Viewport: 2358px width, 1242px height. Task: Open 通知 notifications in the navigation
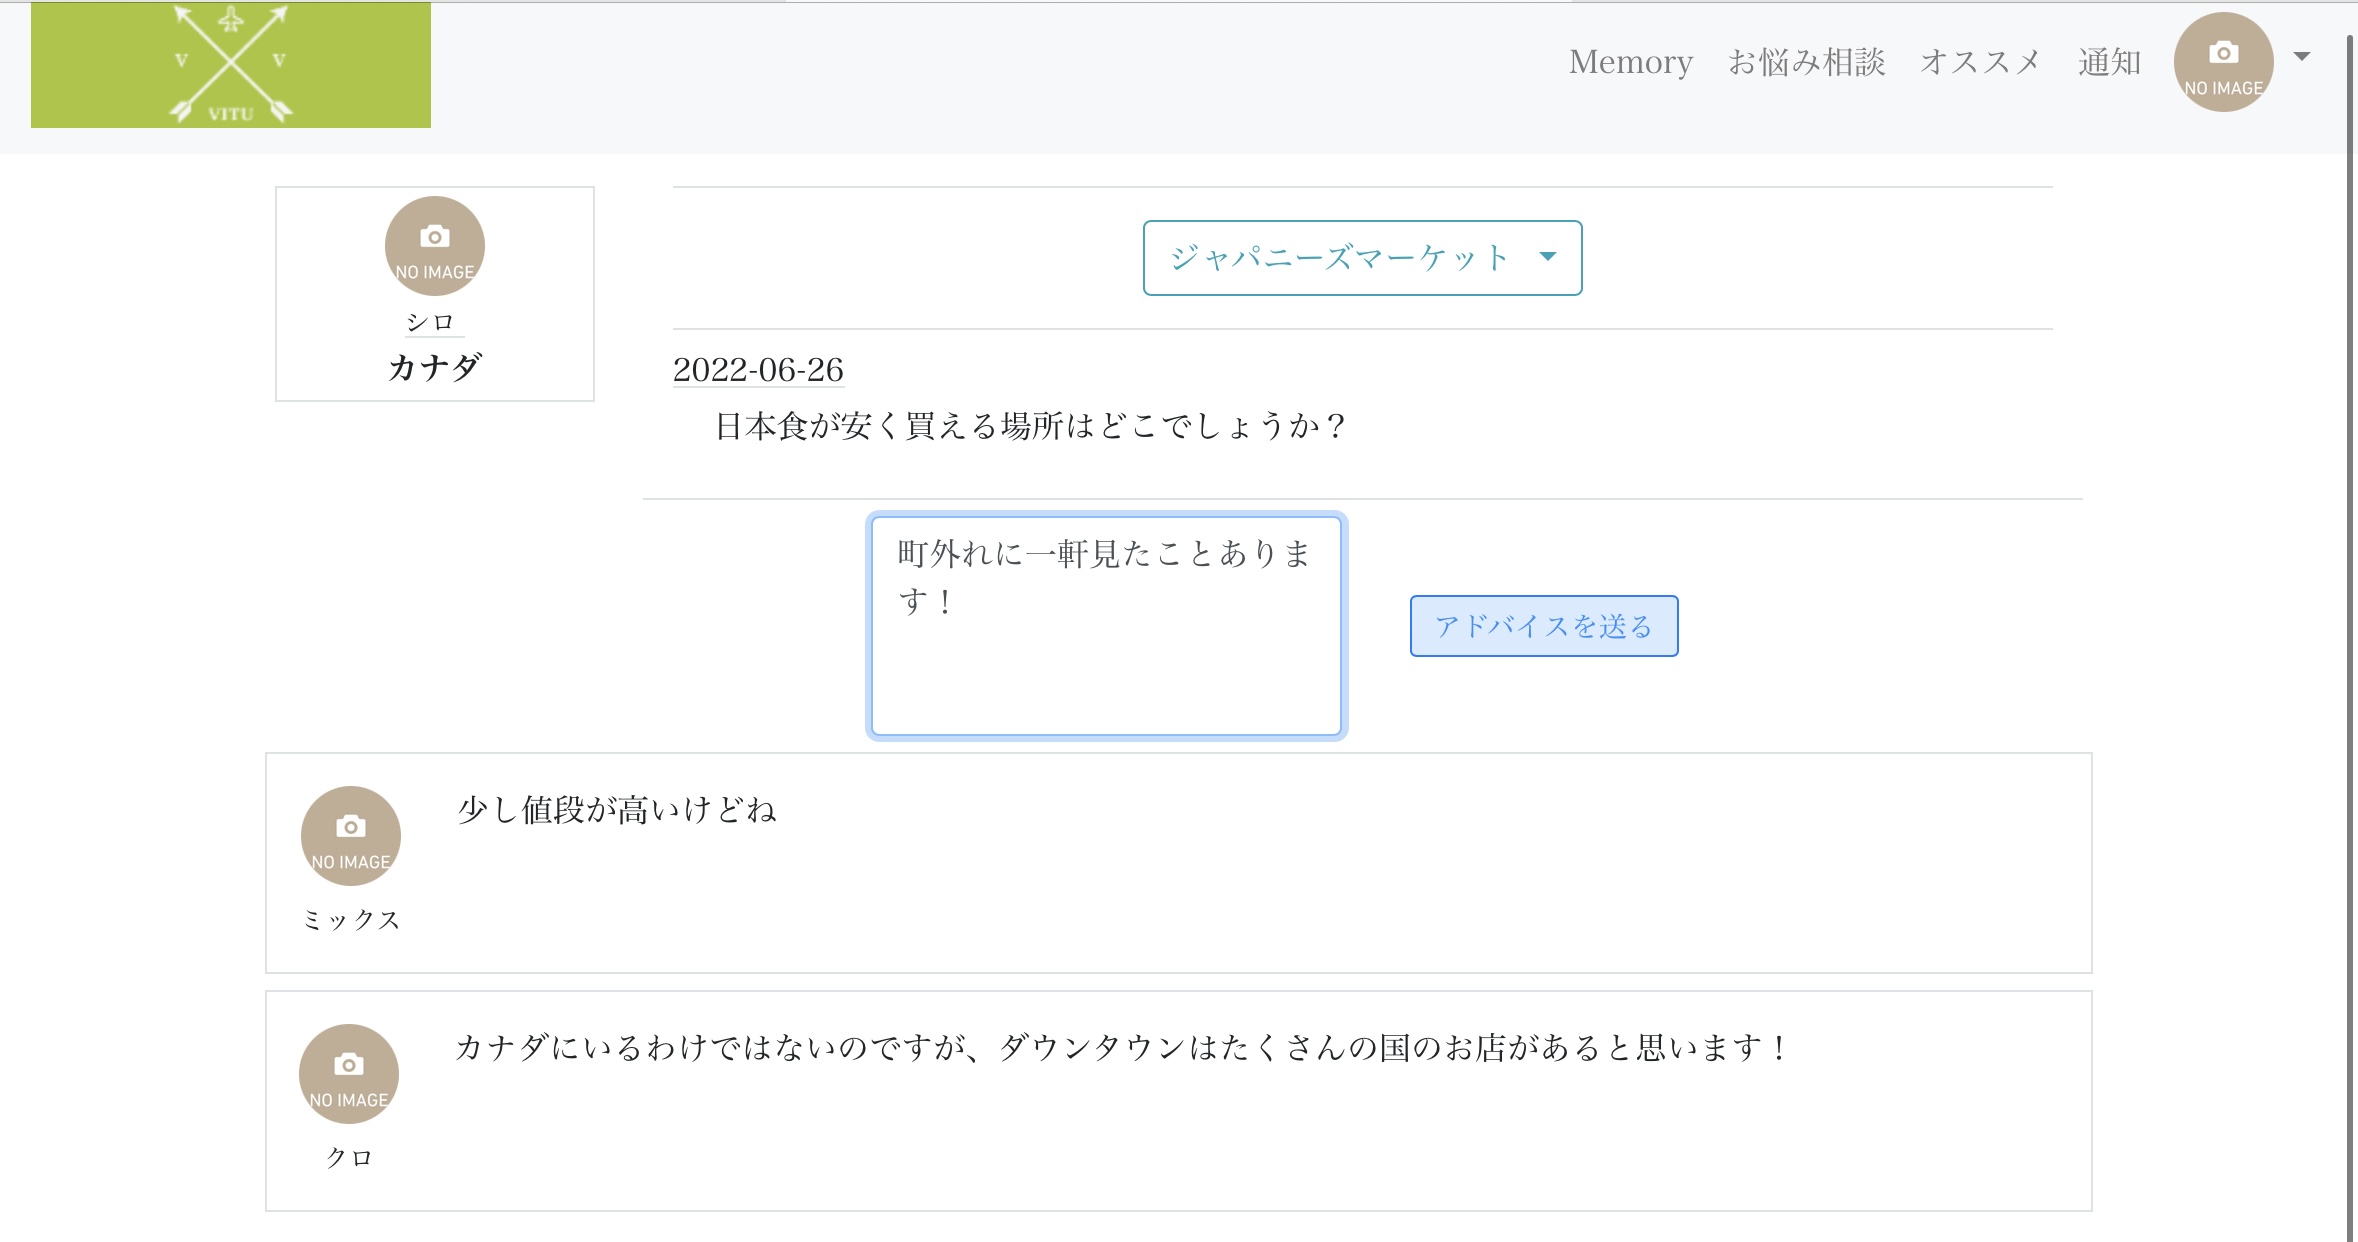click(2109, 62)
